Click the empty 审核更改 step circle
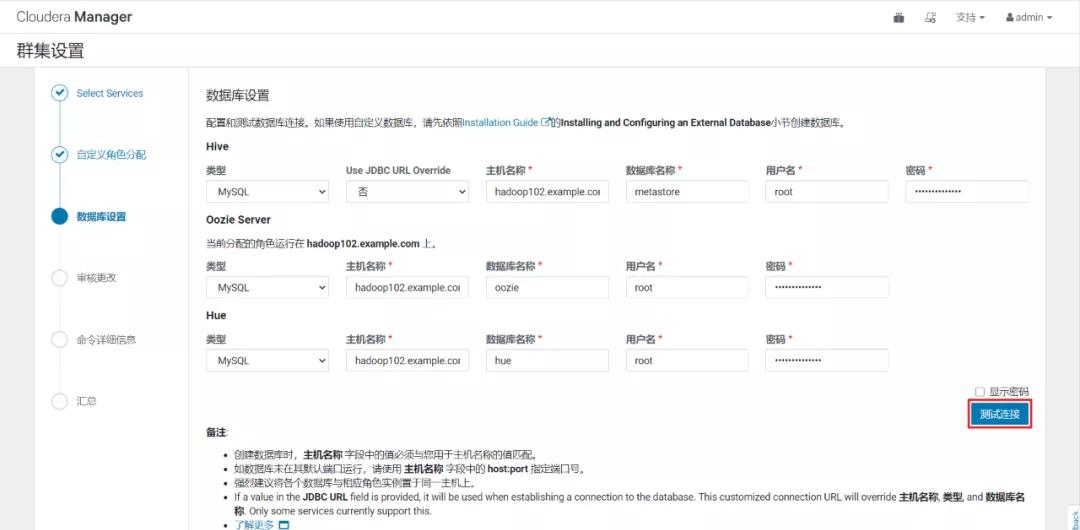 60,278
